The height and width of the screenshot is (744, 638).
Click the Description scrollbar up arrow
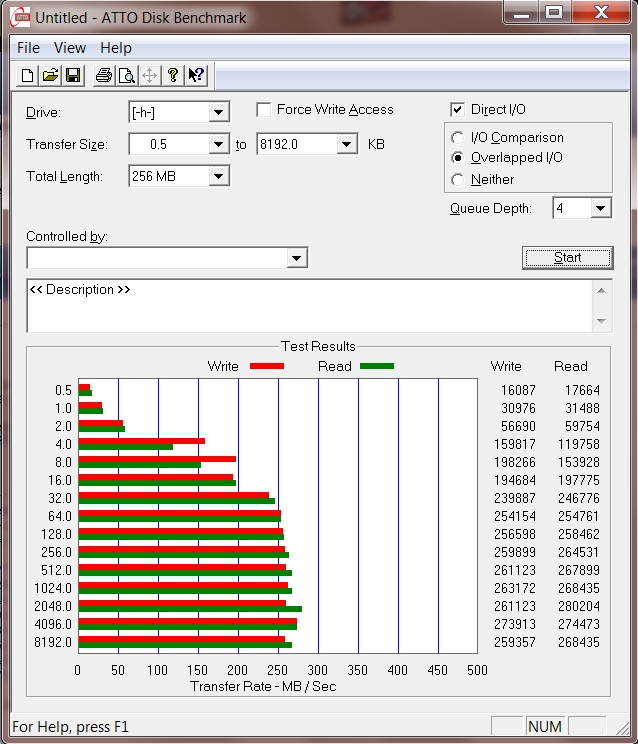pyautogui.click(x=601, y=290)
